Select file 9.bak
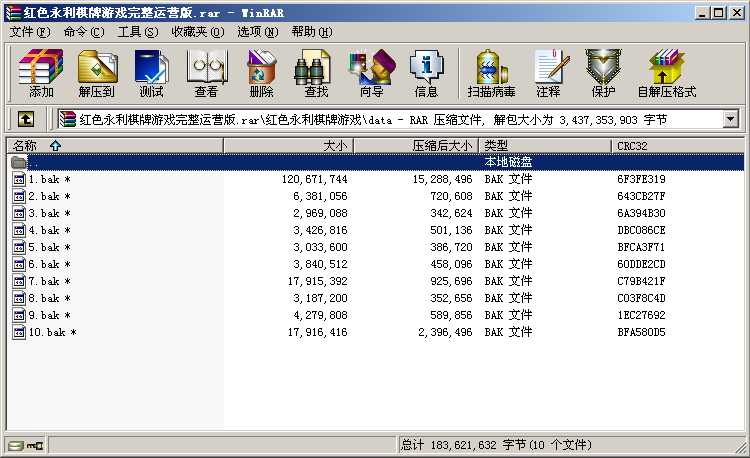The height and width of the screenshot is (458, 750). (49, 316)
